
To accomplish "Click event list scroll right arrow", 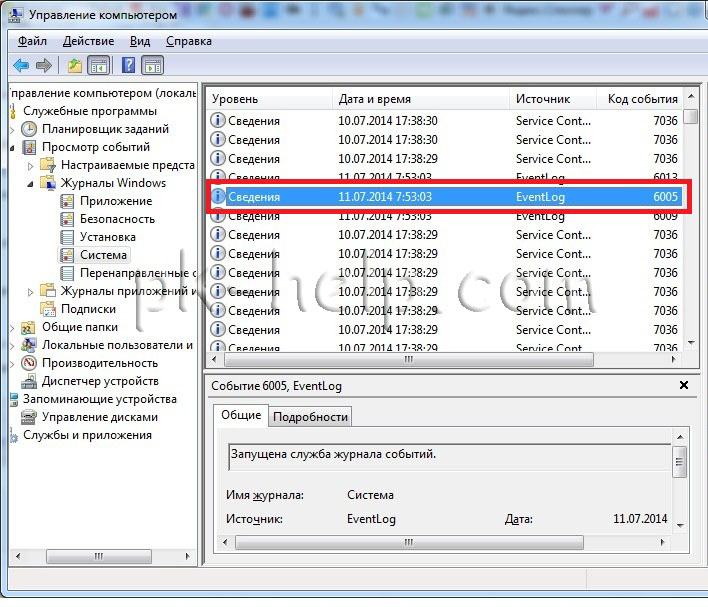I will pos(674,360).
